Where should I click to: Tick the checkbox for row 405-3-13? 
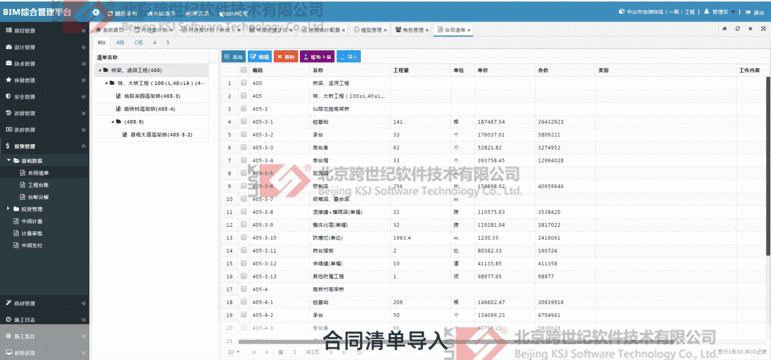243,276
